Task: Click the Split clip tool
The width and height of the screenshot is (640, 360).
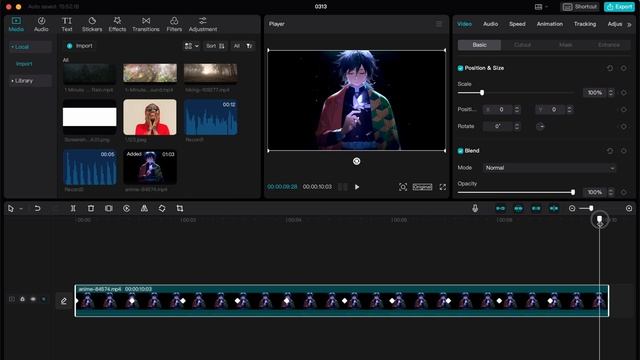Action: tap(73, 208)
